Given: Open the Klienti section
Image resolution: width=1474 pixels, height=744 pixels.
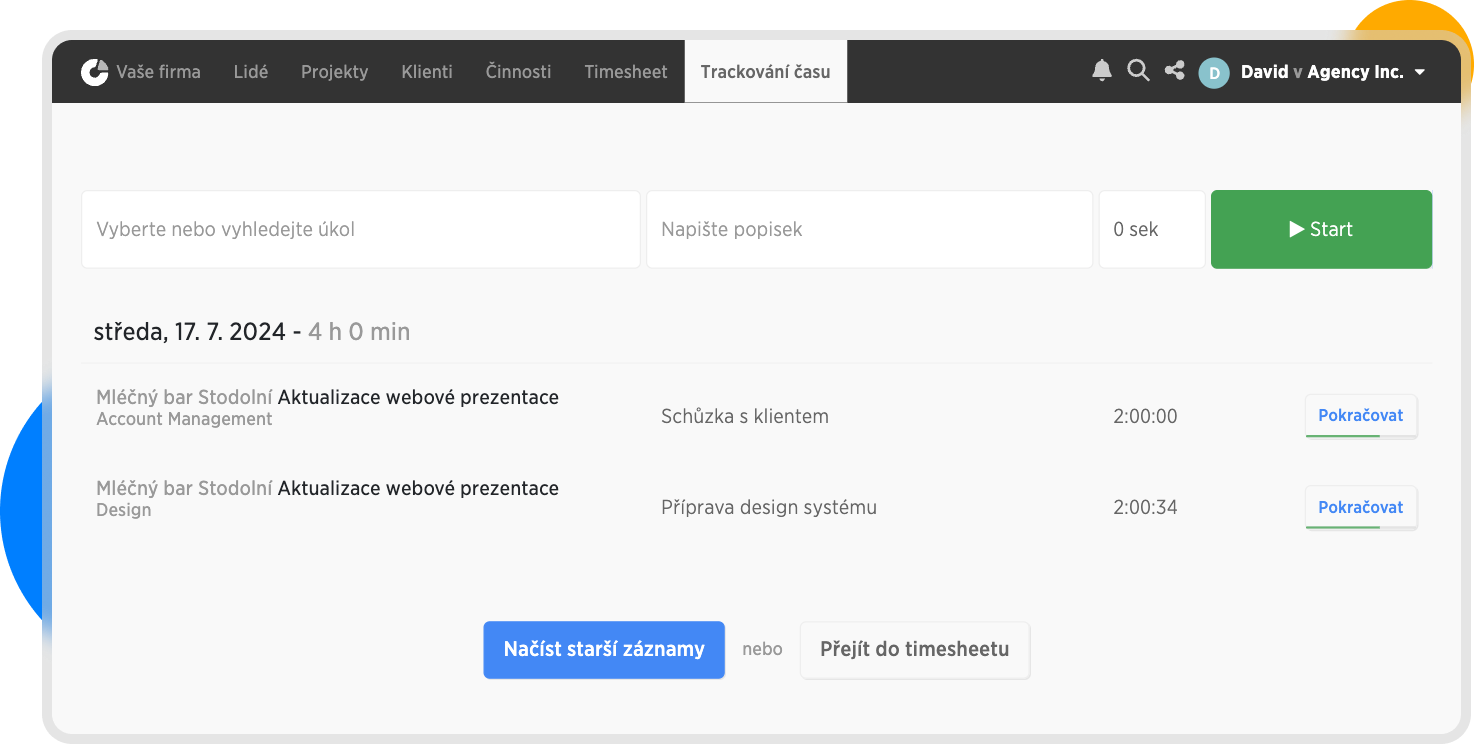Looking at the screenshot, I should pos(427,72).
